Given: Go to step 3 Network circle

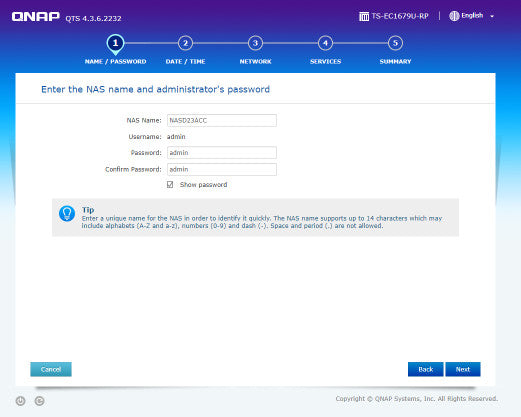Looking at the screenshot, I should pyautogui.click(x=255, y=43).
